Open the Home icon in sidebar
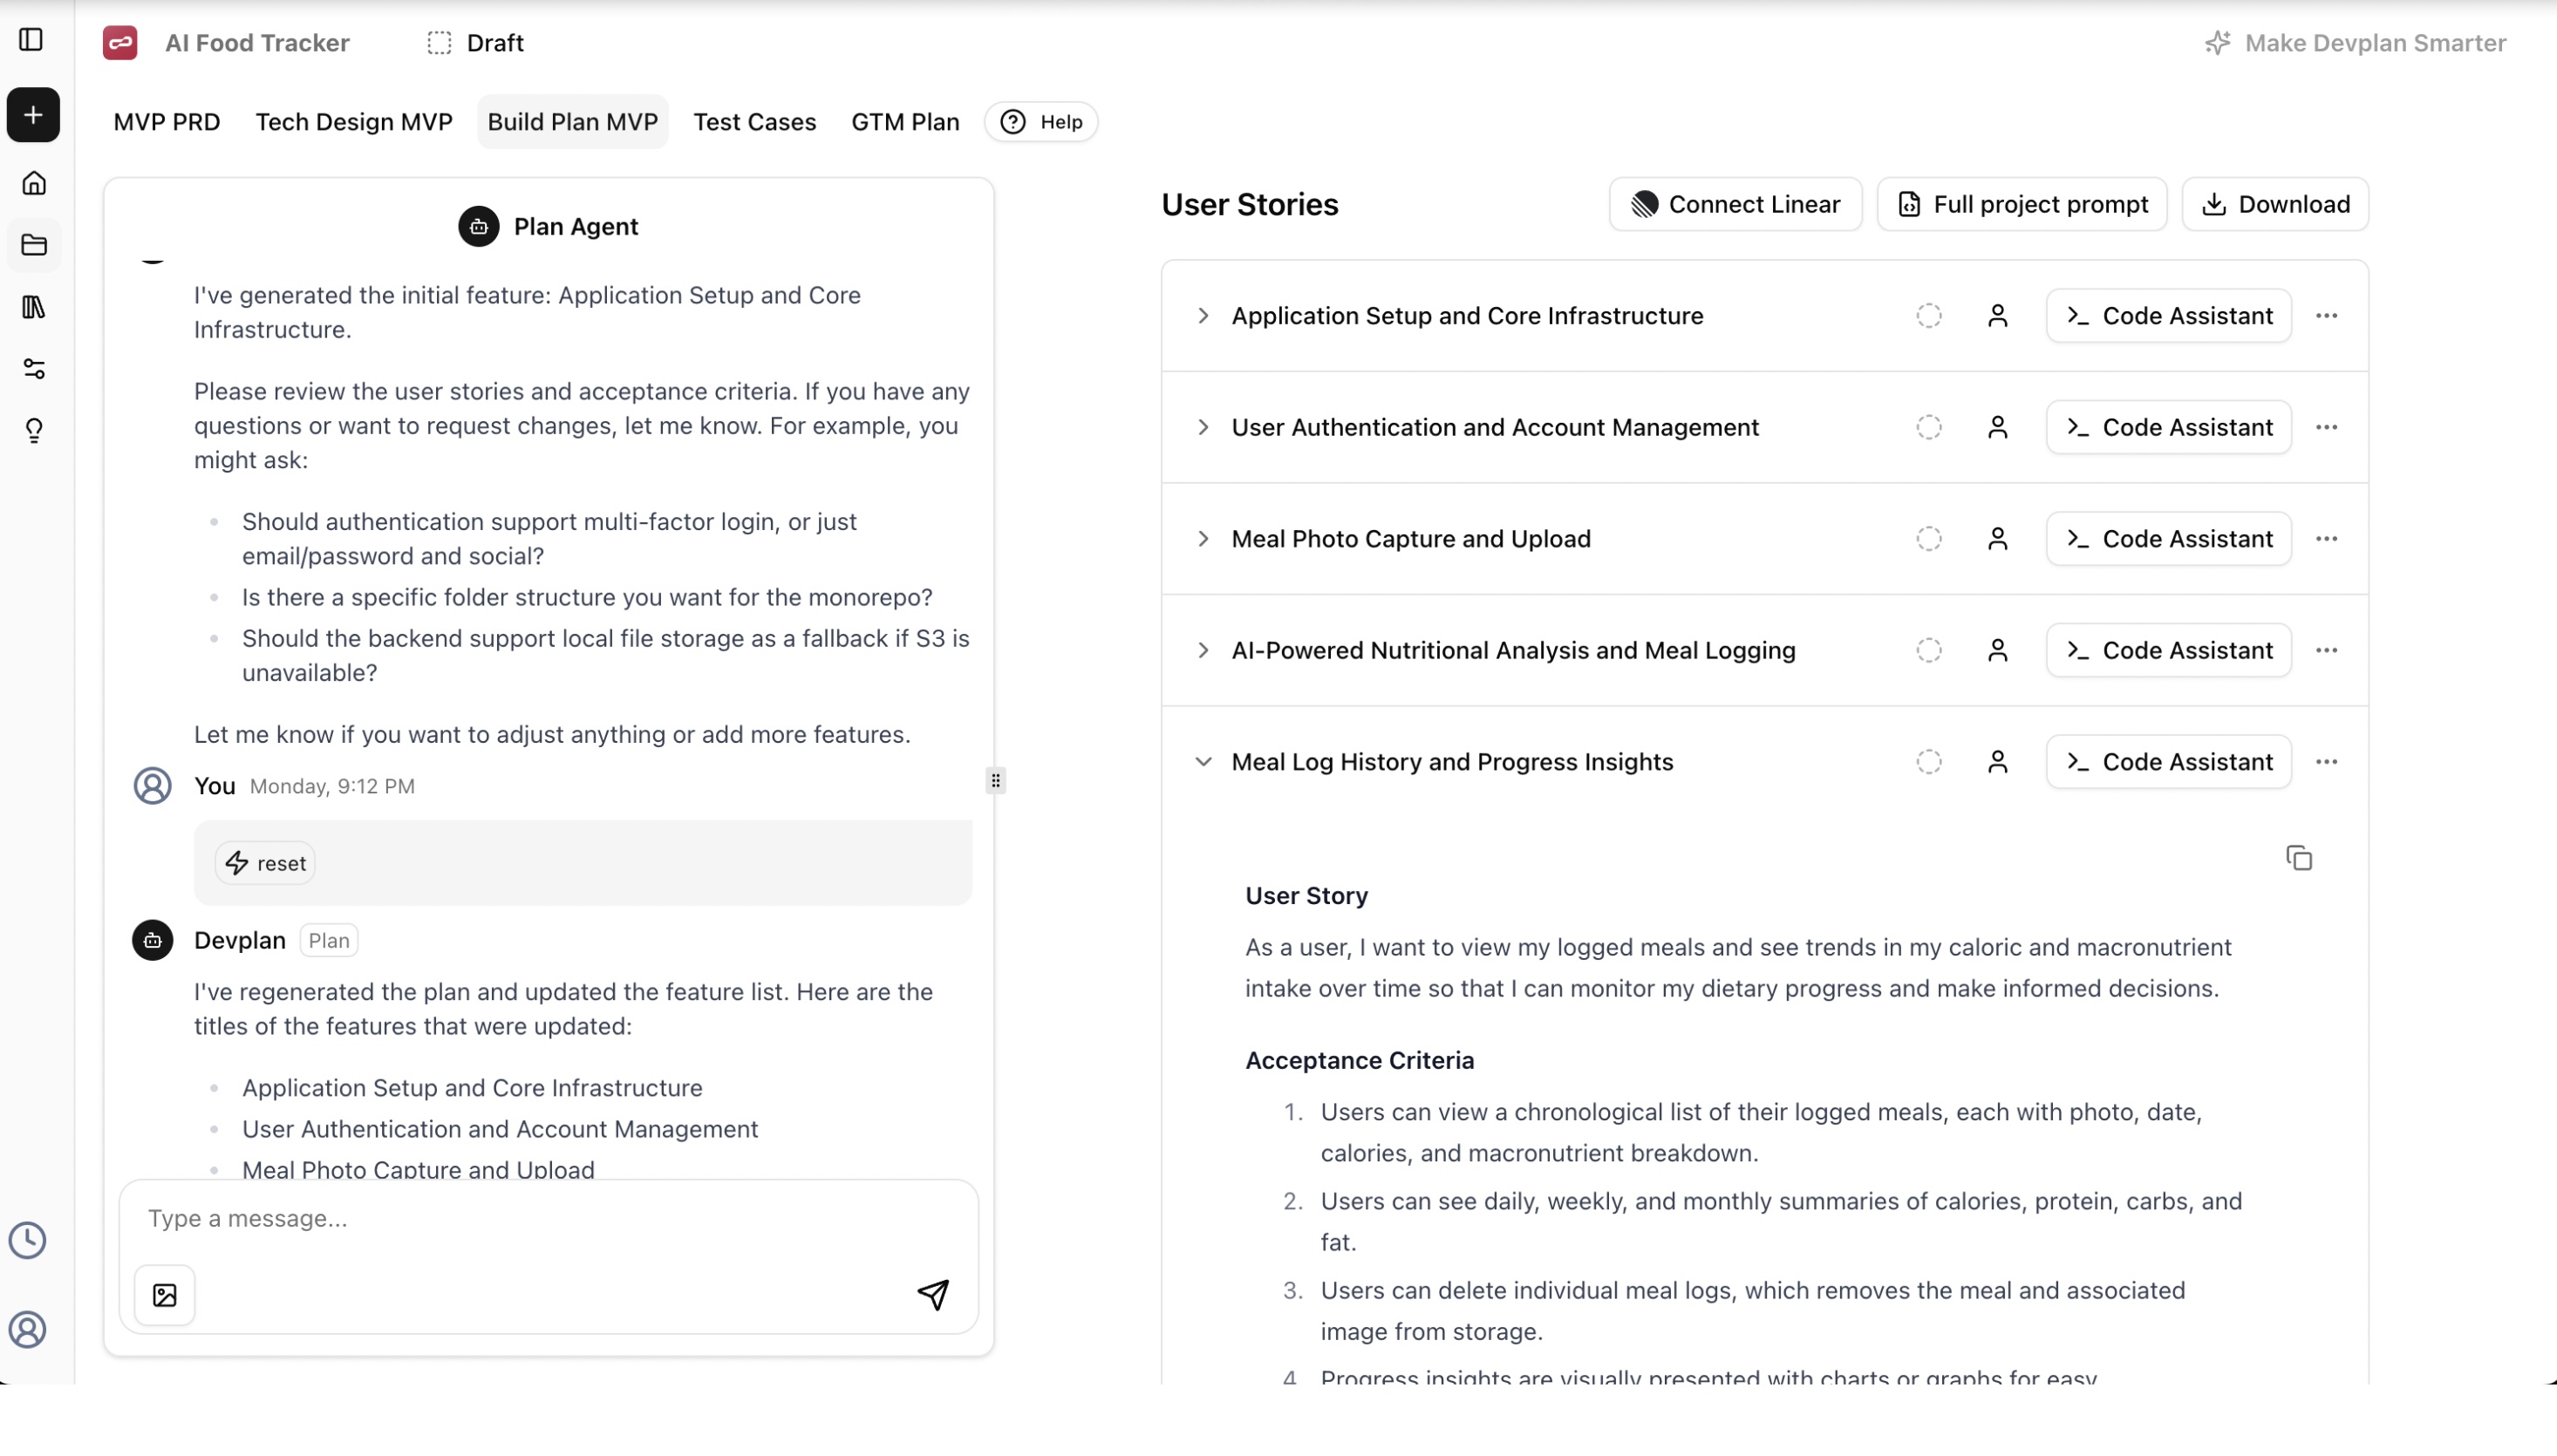Screen dimensions: 2557x1456 tap(34, 183)
